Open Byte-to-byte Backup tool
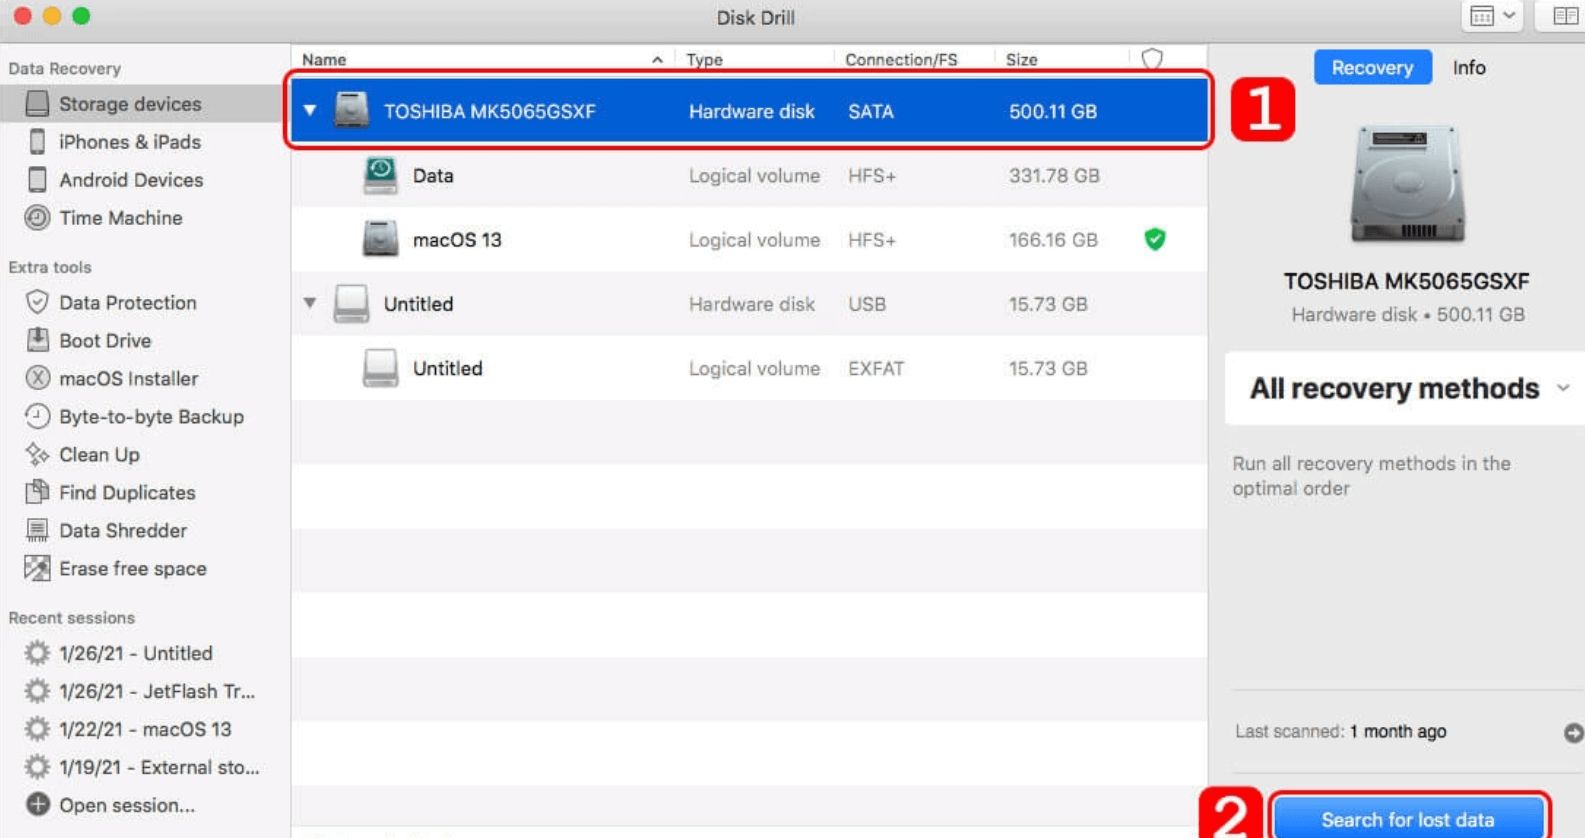The image size is (1585, 838). [x=150, y=417]
